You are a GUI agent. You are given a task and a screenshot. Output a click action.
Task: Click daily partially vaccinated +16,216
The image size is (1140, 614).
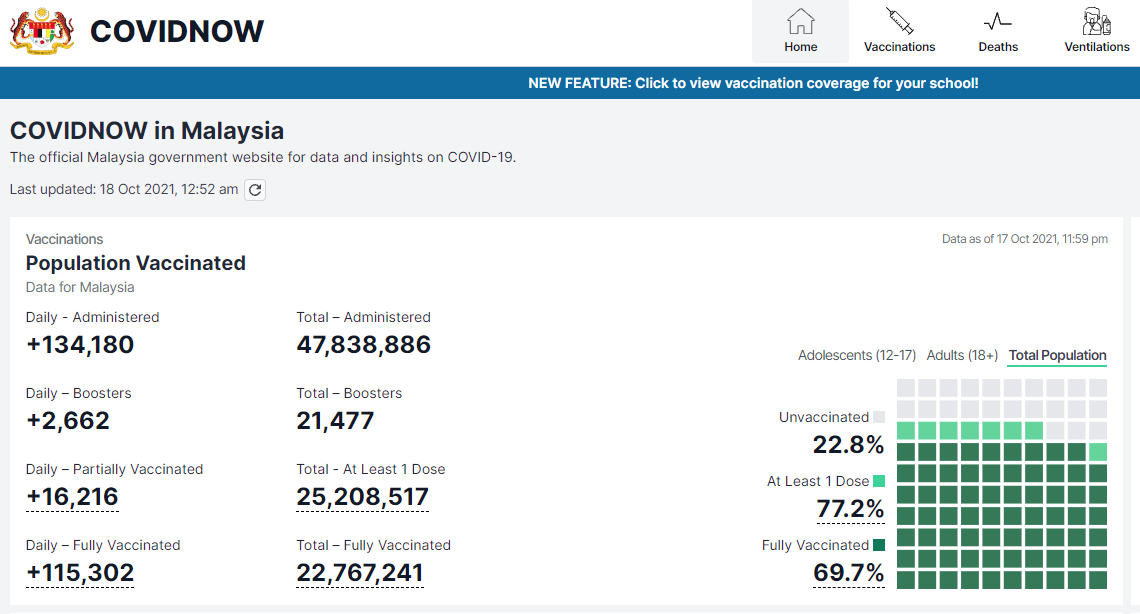tap(72, 497)
